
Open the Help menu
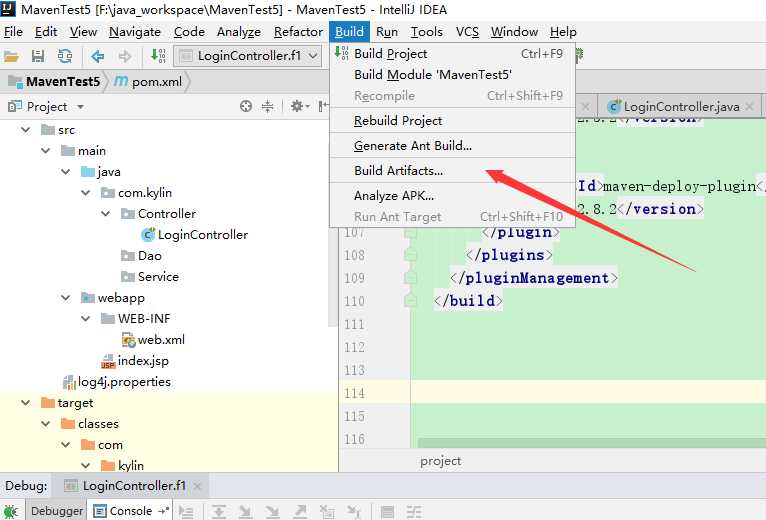tap(563, 32)
